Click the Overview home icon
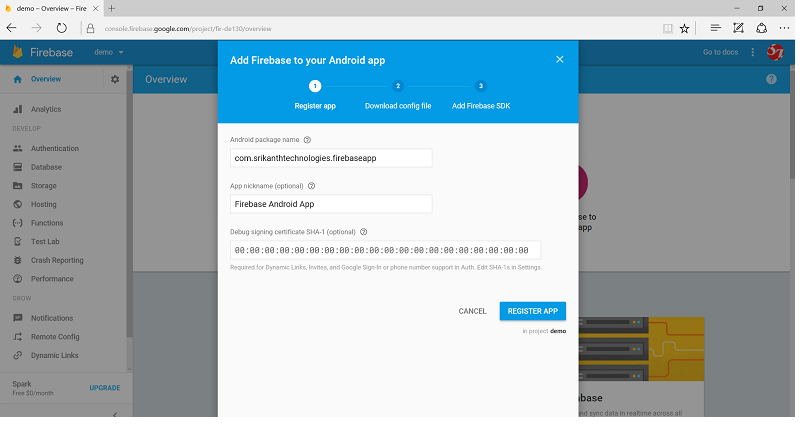This screenshot has height=430, width=800. click(18, 79)
